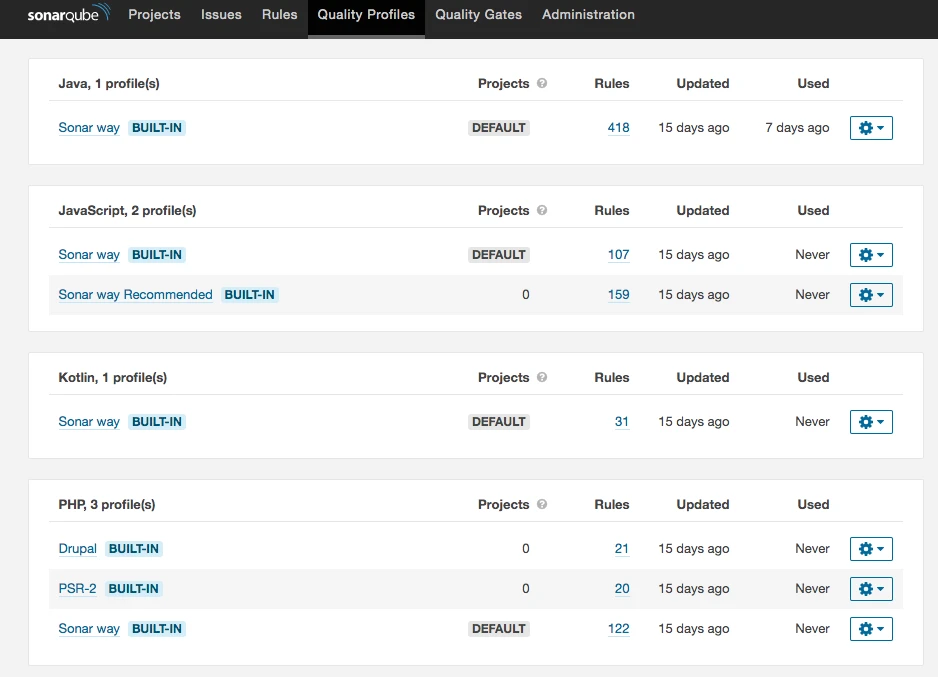The width and height of the screenshot is (938, 677).
Task: Go to Administration menu
Action: tap(588, 14)
